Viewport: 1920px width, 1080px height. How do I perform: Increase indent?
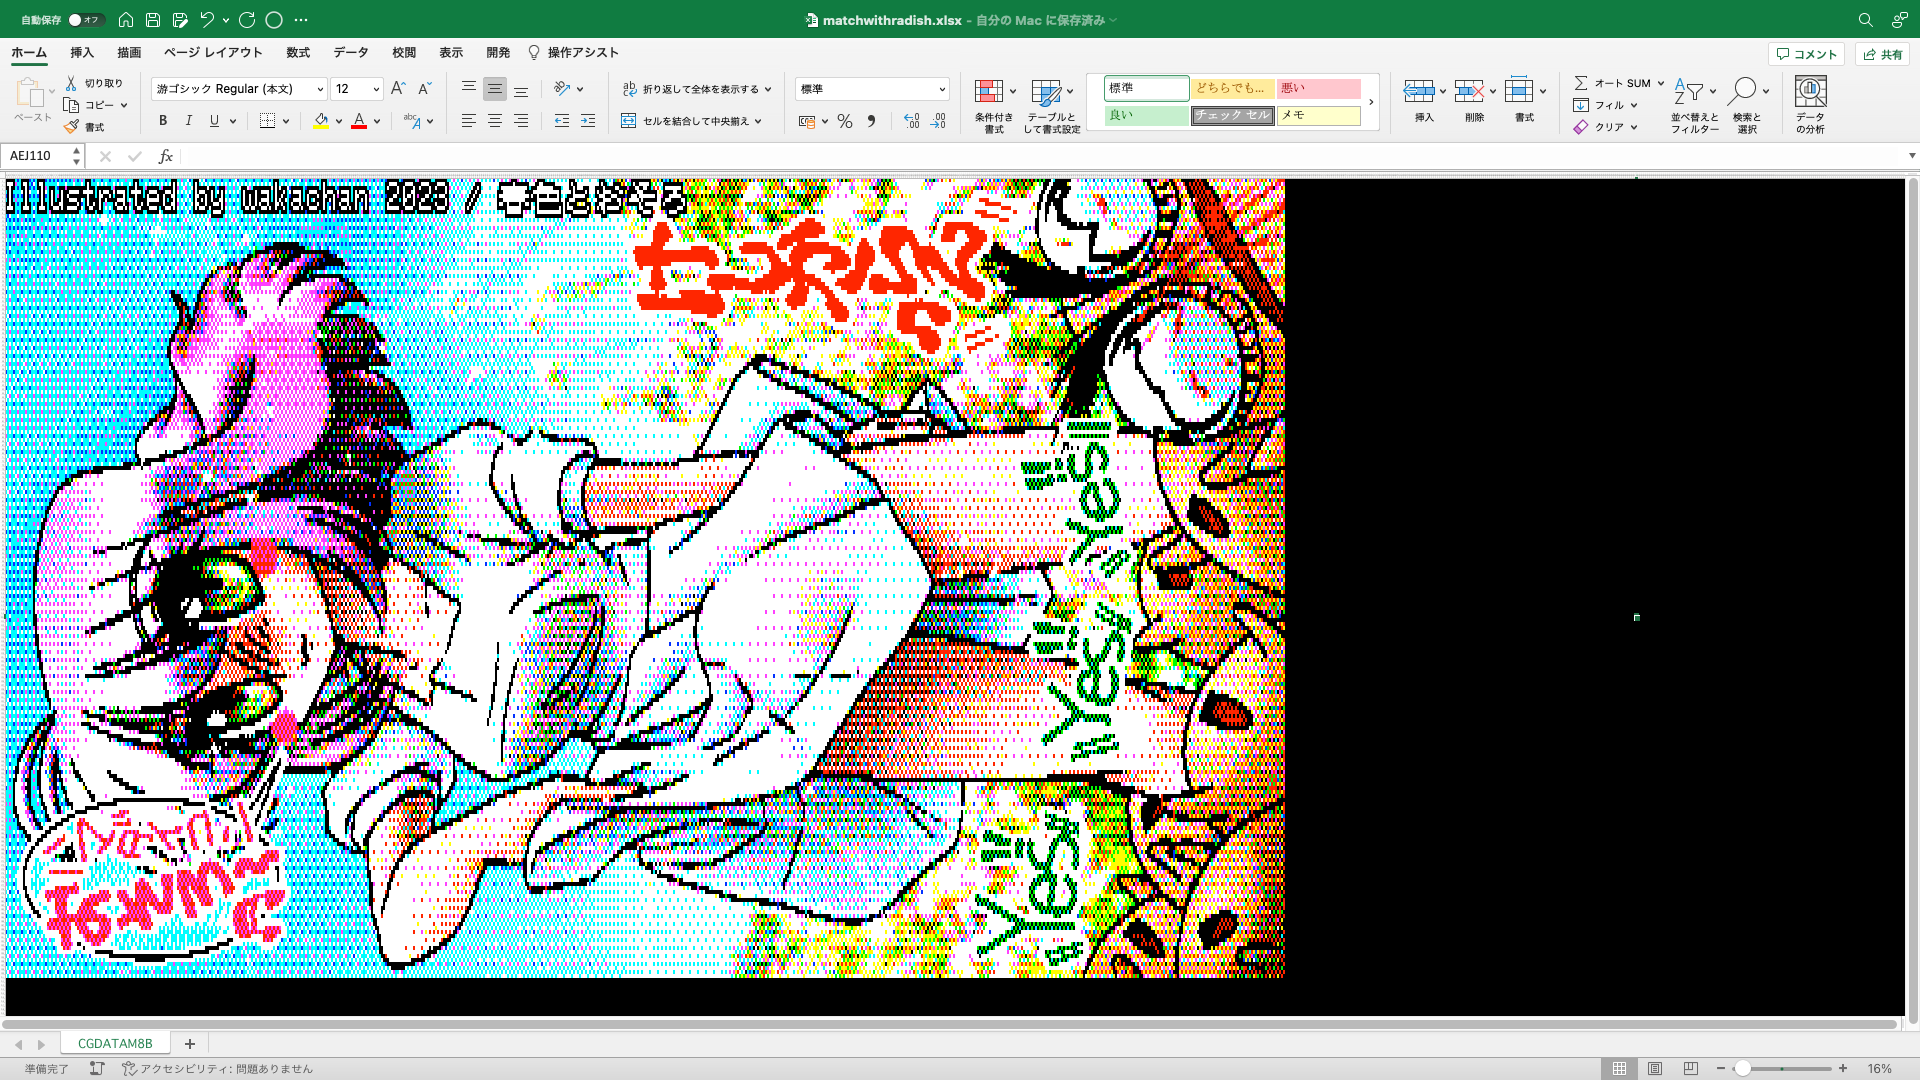coord(588,121)
